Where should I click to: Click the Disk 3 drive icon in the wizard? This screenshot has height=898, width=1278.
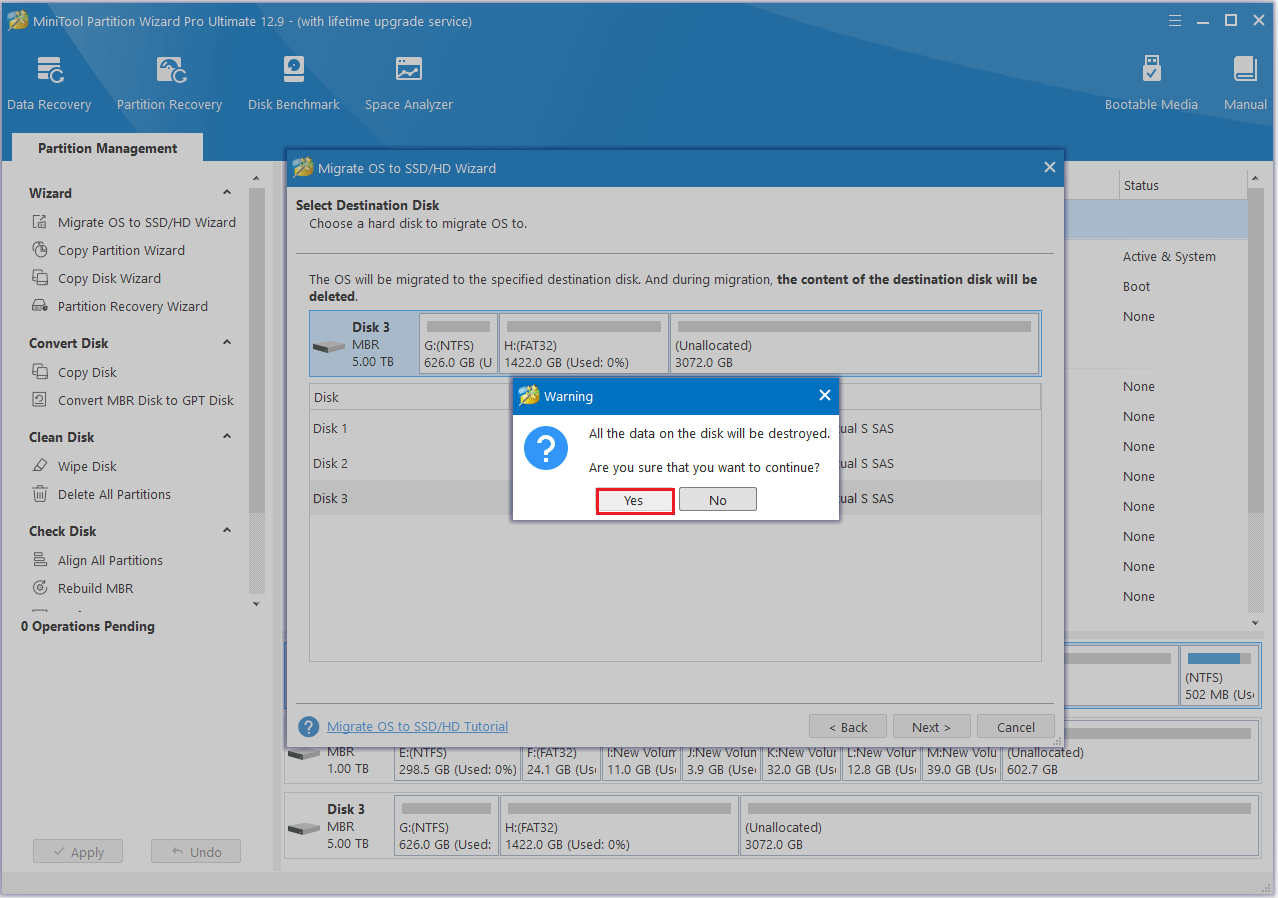click(328, 347)
